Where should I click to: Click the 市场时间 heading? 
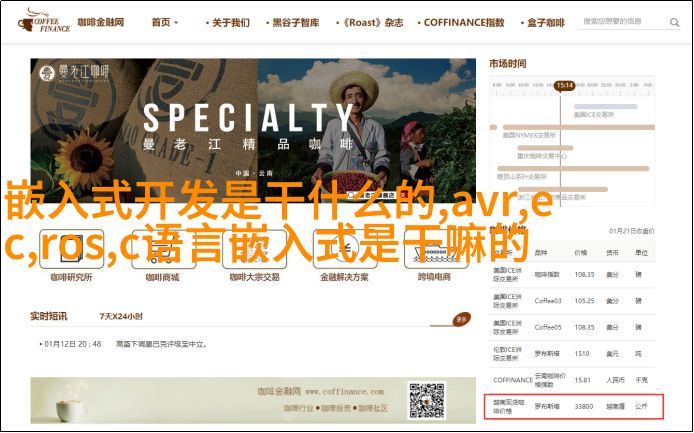(508, 64)
